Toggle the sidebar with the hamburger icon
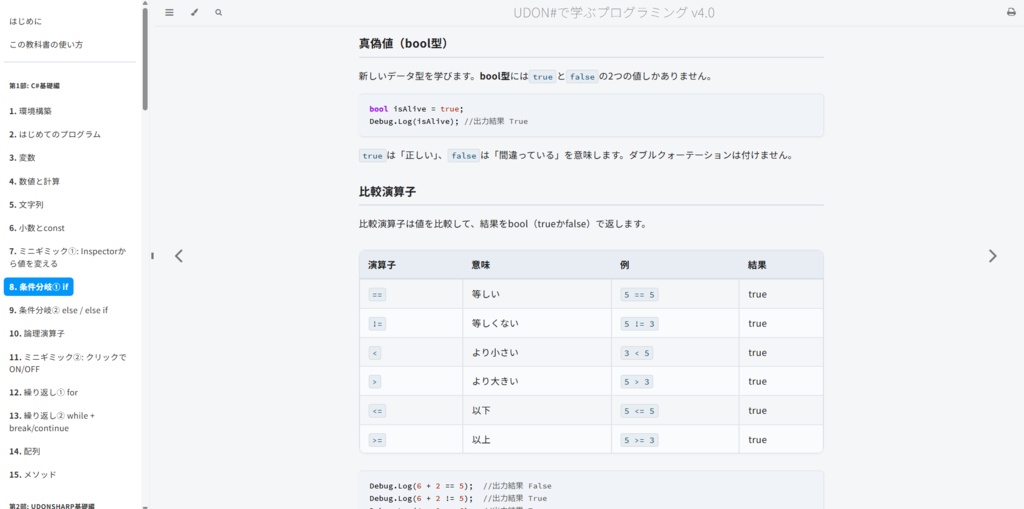The width and height of the screenshot is (1024, 509). click(x=169, y=12)
